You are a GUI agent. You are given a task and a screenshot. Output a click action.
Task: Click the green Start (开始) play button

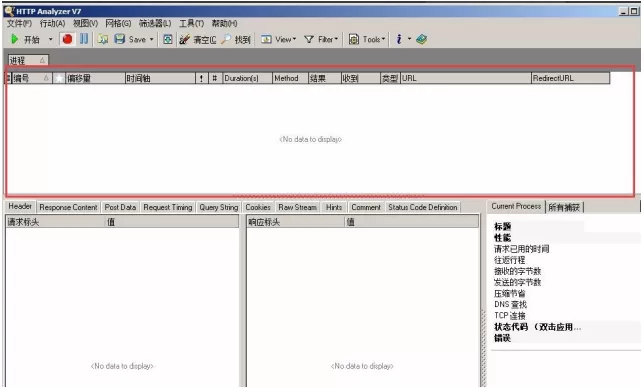pyautogui.click(x=15, y=39)
